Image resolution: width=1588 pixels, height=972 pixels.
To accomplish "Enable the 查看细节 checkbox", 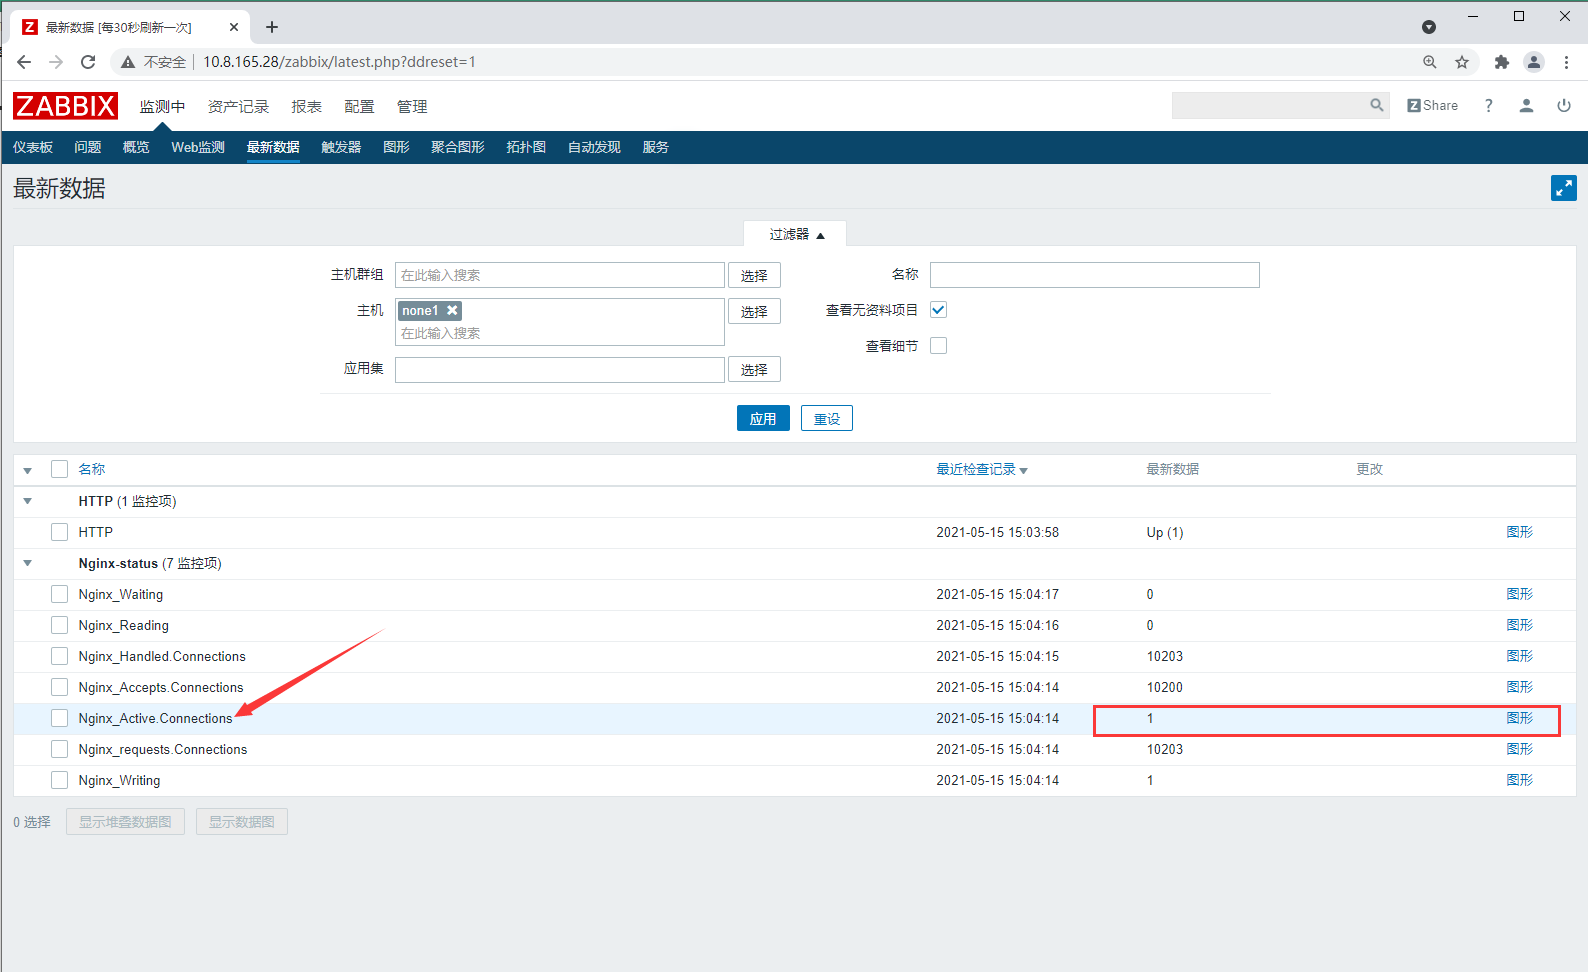I will pyautogui.click(x=938, y=346).
